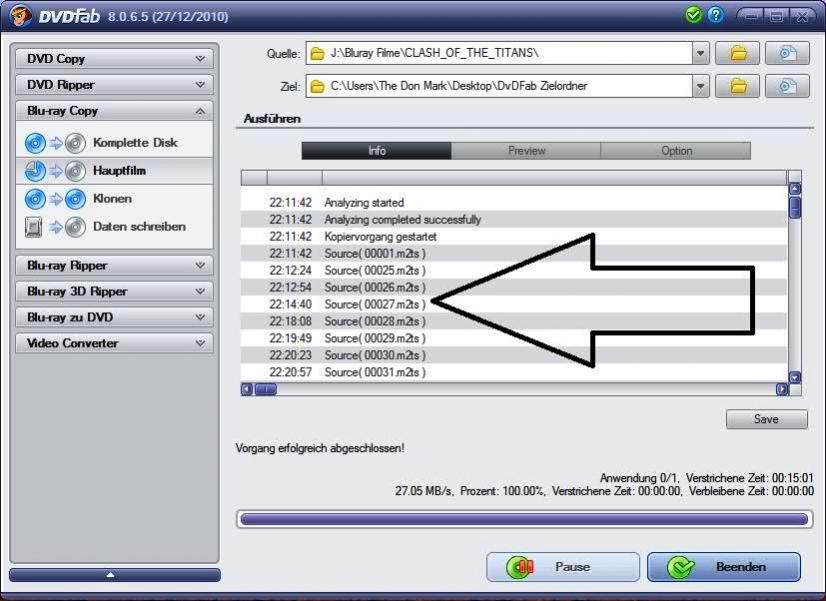
Task: Select log row 'Kopiervorgang gestartet'
Action: [x=514, y=237]
